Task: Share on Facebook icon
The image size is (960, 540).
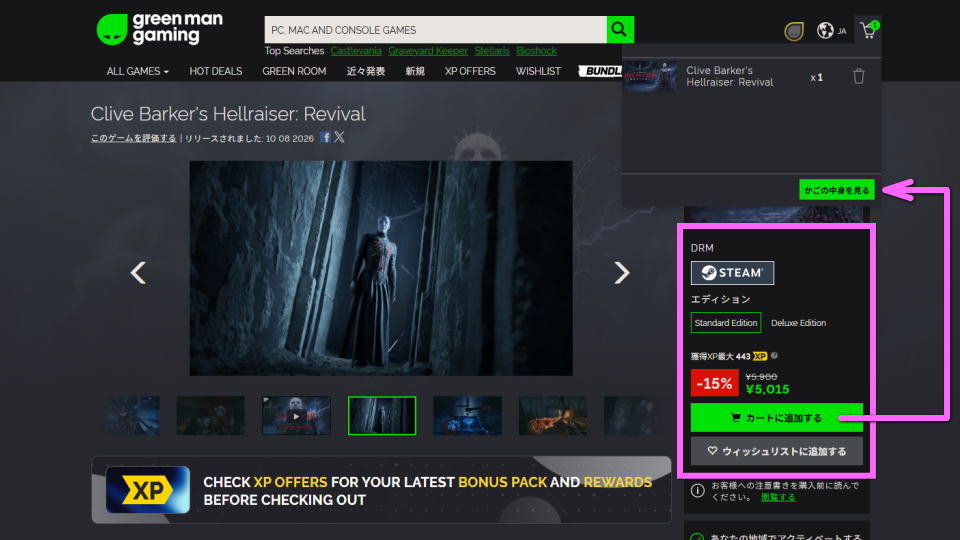Action: click(x=326, y=137)
